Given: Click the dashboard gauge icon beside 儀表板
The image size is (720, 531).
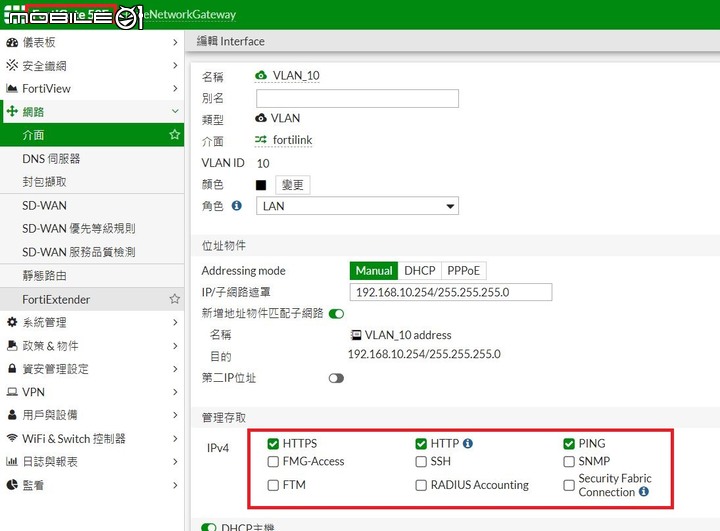Looking at the screenshot, I should click(x=12, y=43).
